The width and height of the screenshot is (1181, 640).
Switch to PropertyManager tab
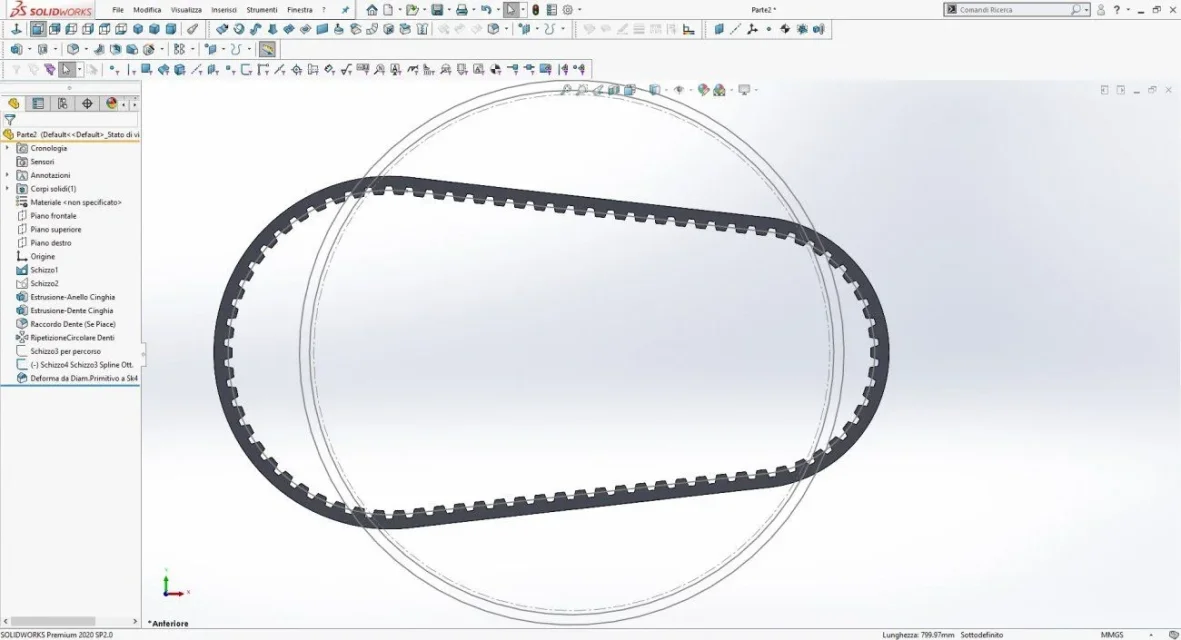point(38,103)
